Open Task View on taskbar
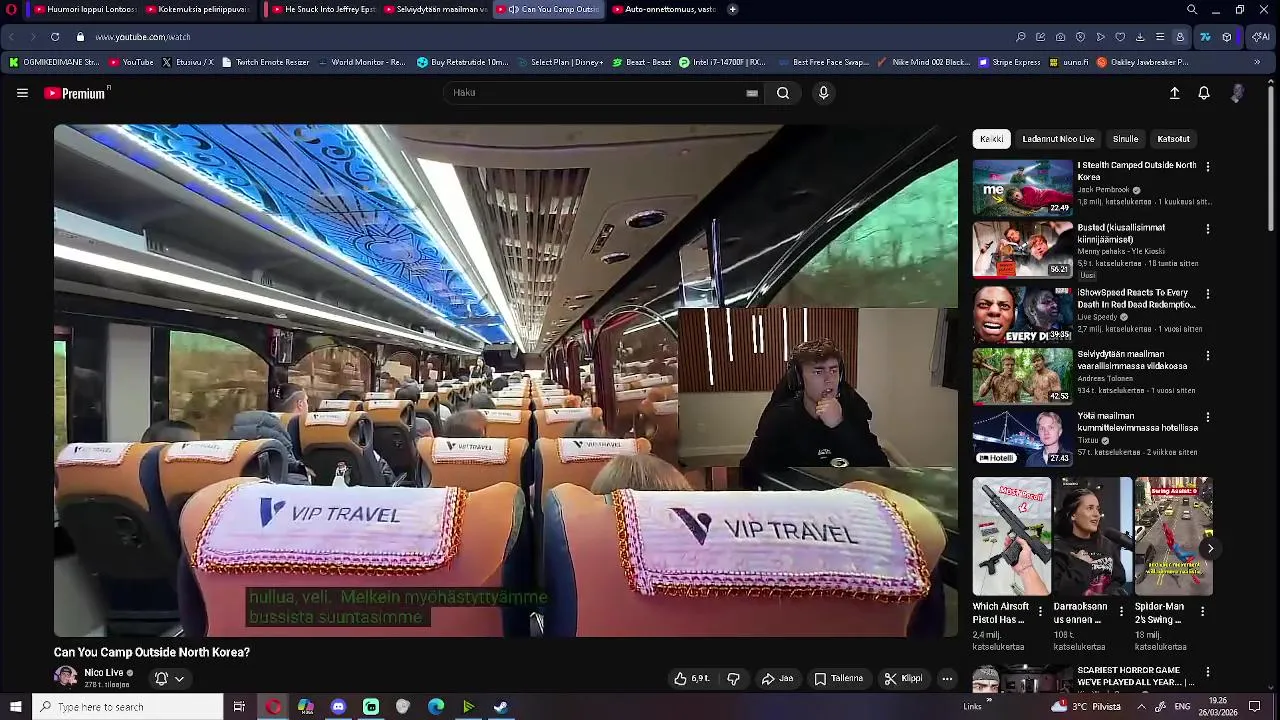1280x720 pixels. tap(239, 707)
